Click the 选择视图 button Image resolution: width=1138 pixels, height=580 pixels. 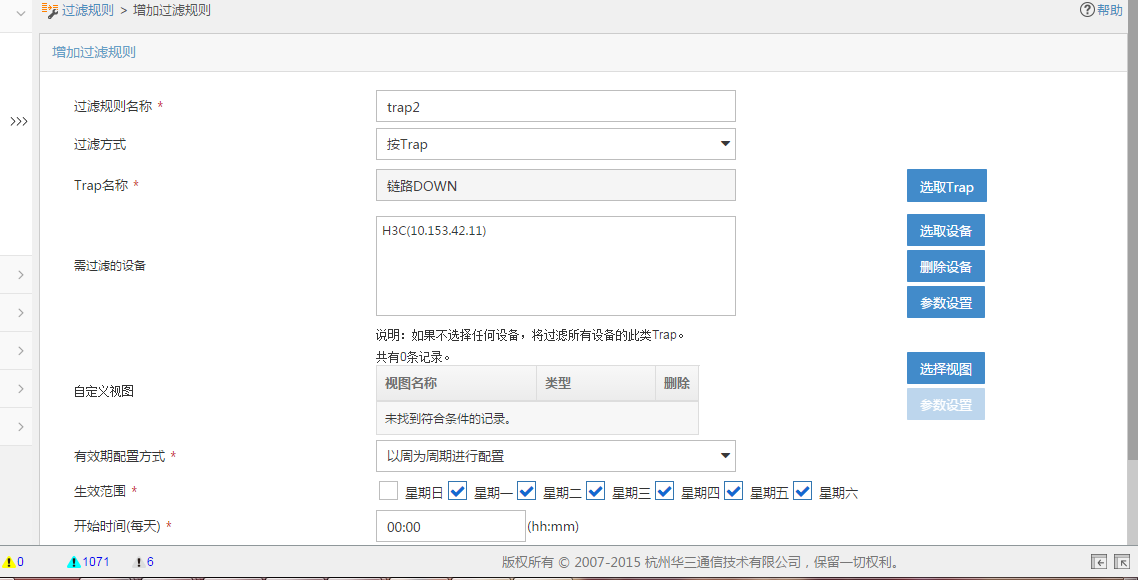[945, 369]
